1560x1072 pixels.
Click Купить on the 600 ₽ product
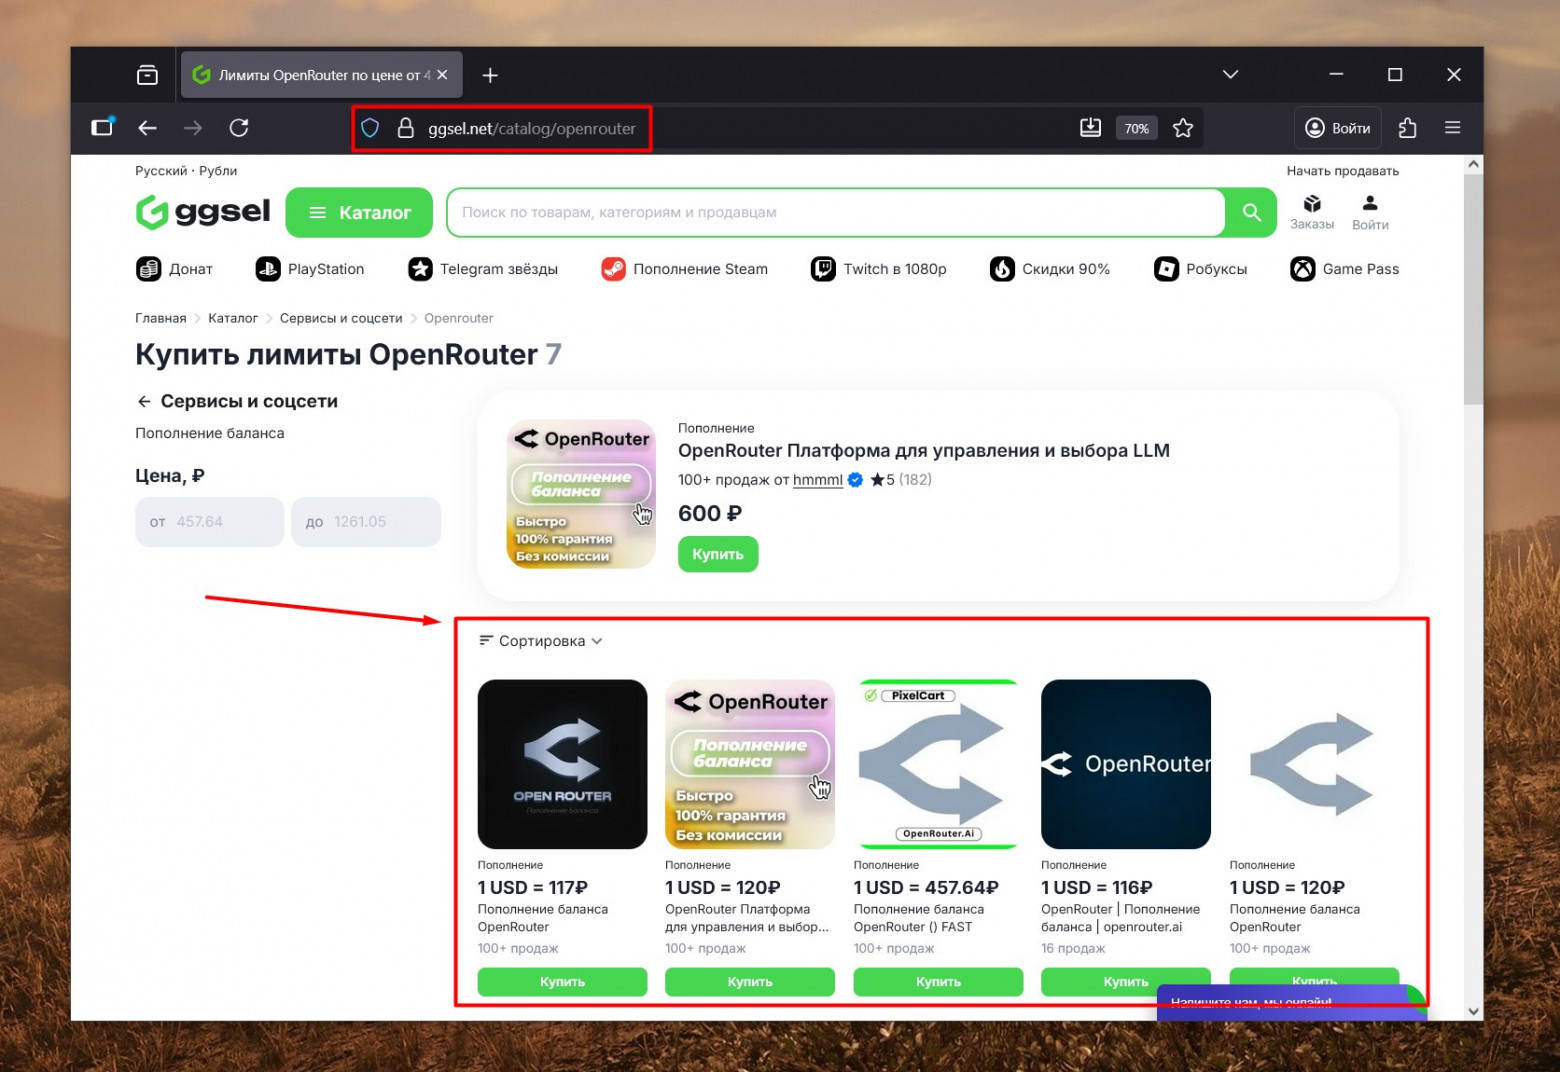[x=717, y=554]
